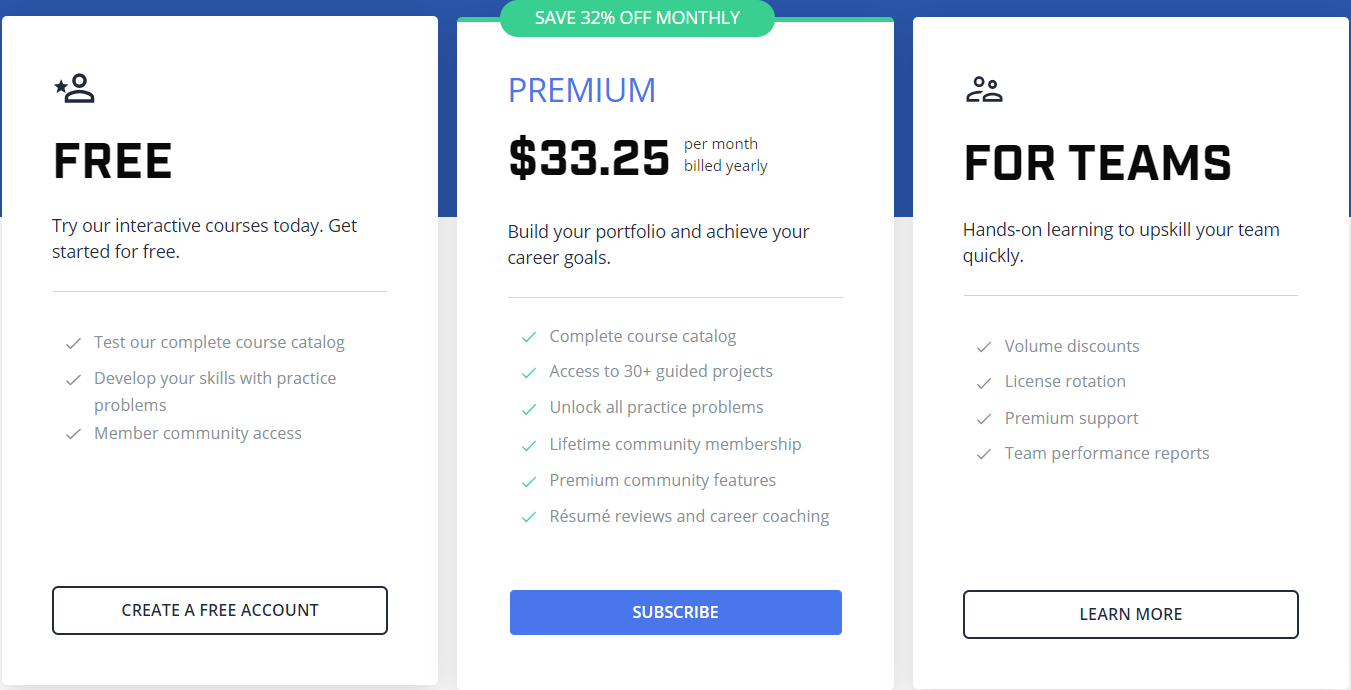This screenshot has height=690, width=1351.
Task: Click the $33.25 price label
Action: tap(588, 156)
